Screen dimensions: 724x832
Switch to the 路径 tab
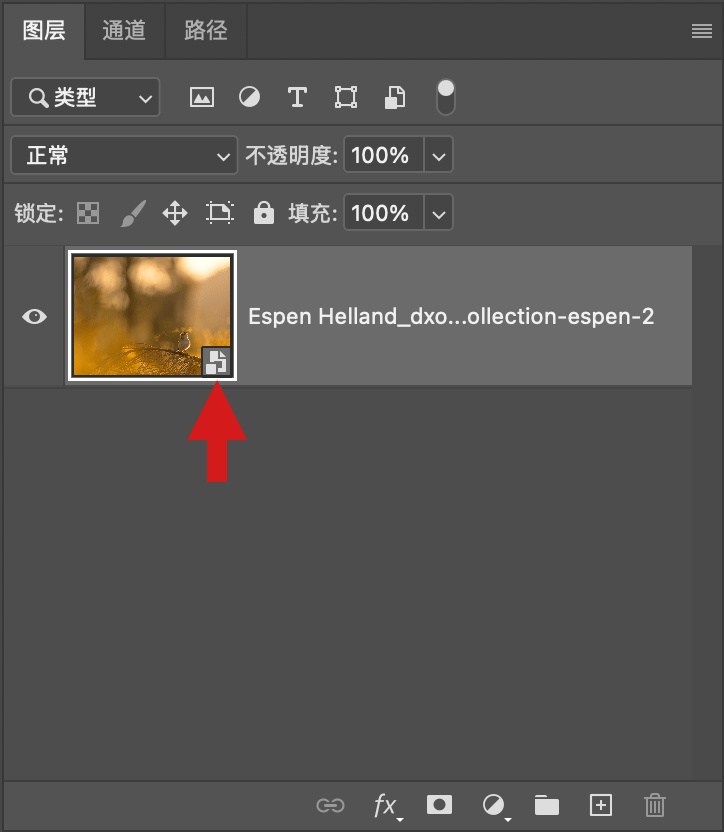coord(206,30)
